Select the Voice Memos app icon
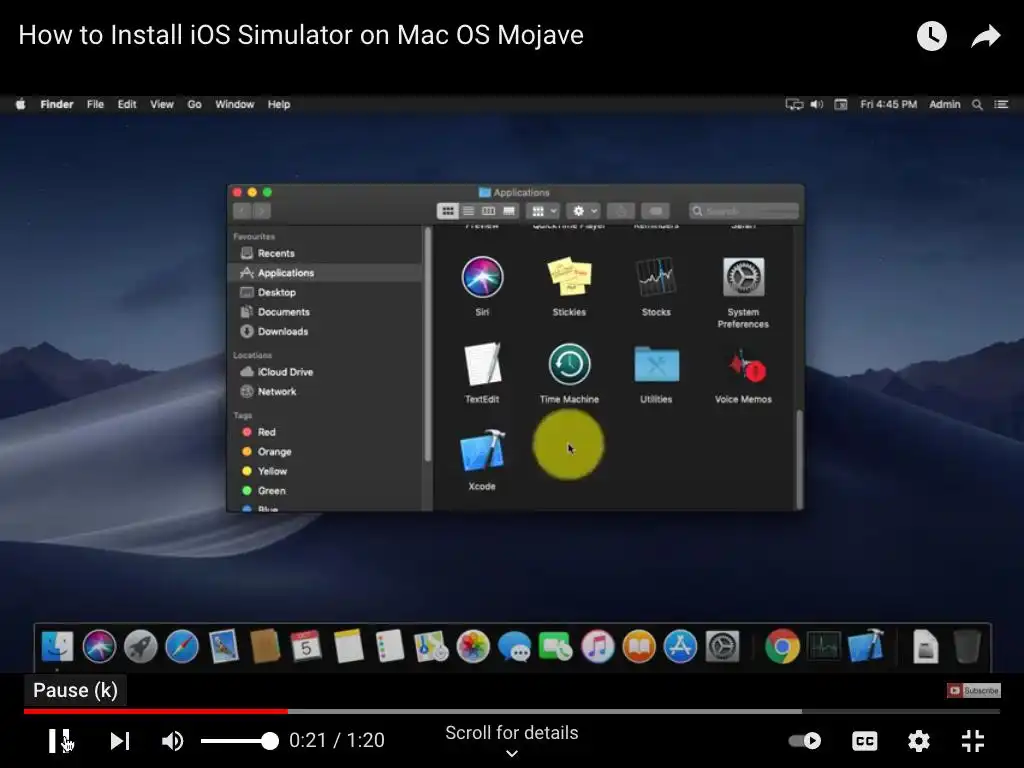Screen dimensions: 1024x768 746,367
